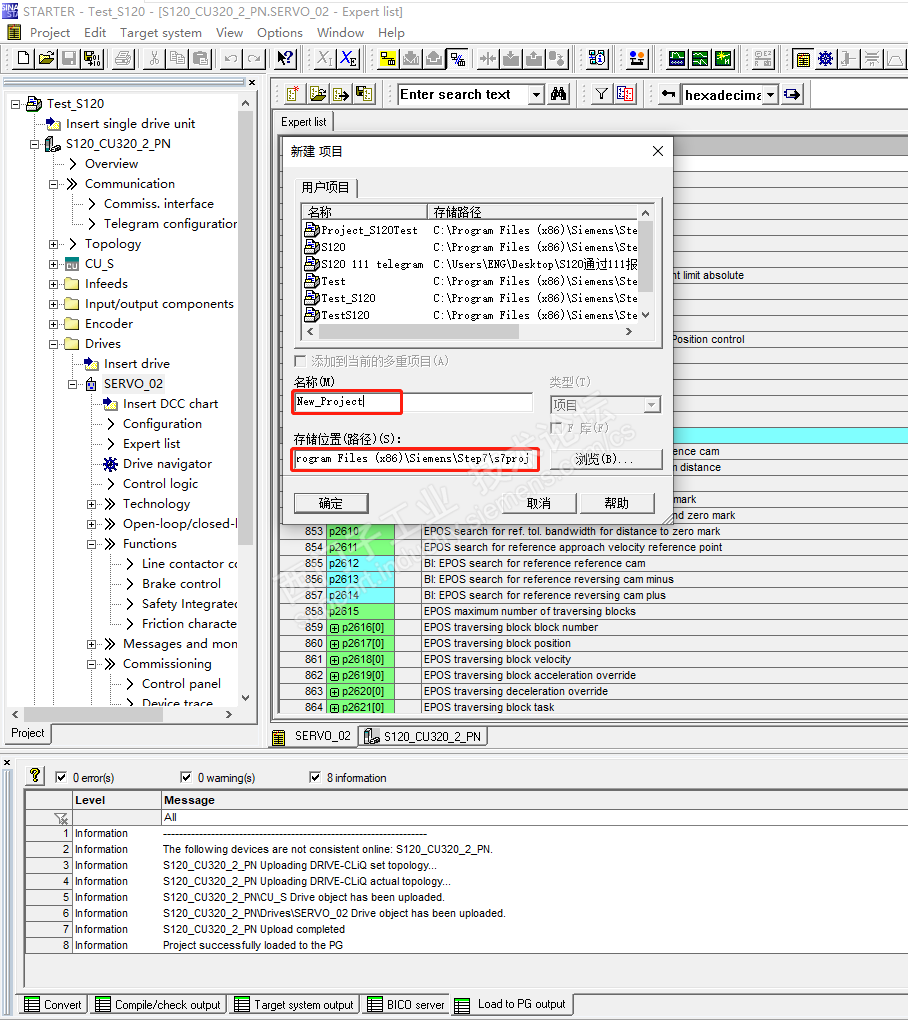
Task: Click the Redo arrow icon
Action: coord(254,59)
